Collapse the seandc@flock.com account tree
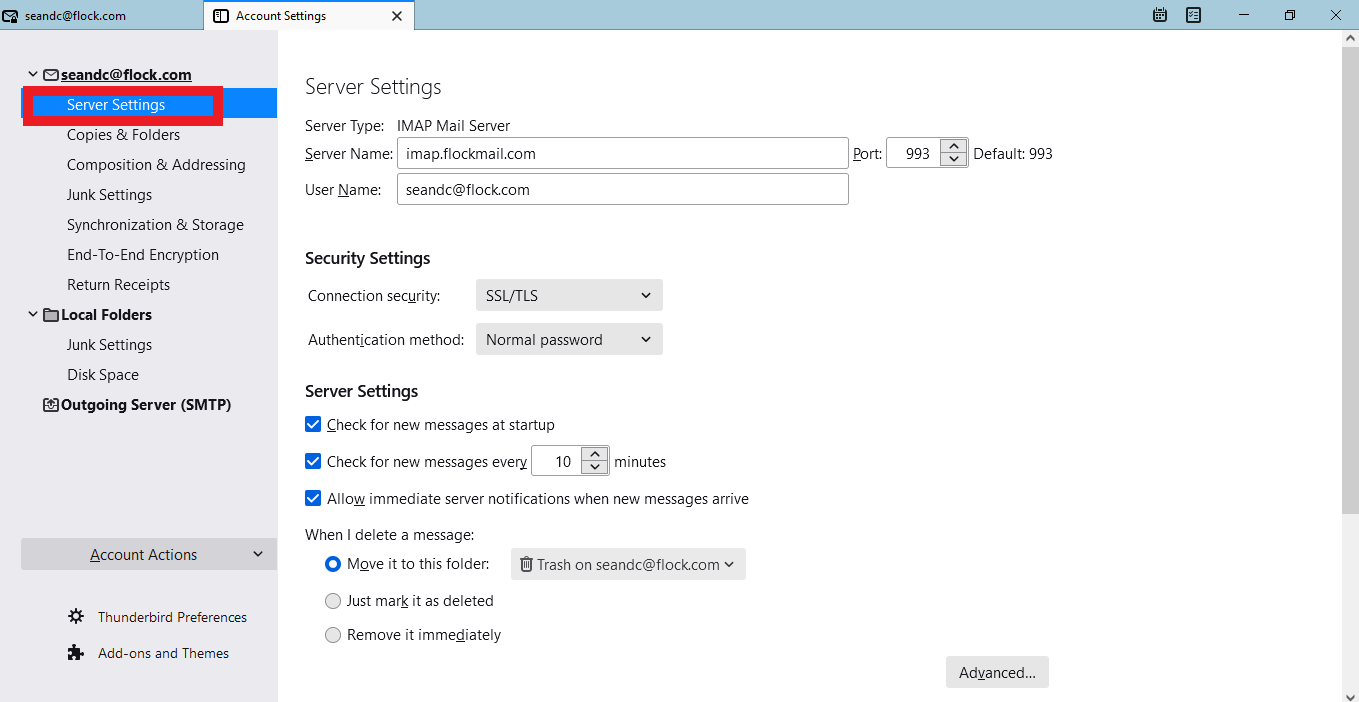The height and width of the screenshot is (702, 1359). click(33, 75)
